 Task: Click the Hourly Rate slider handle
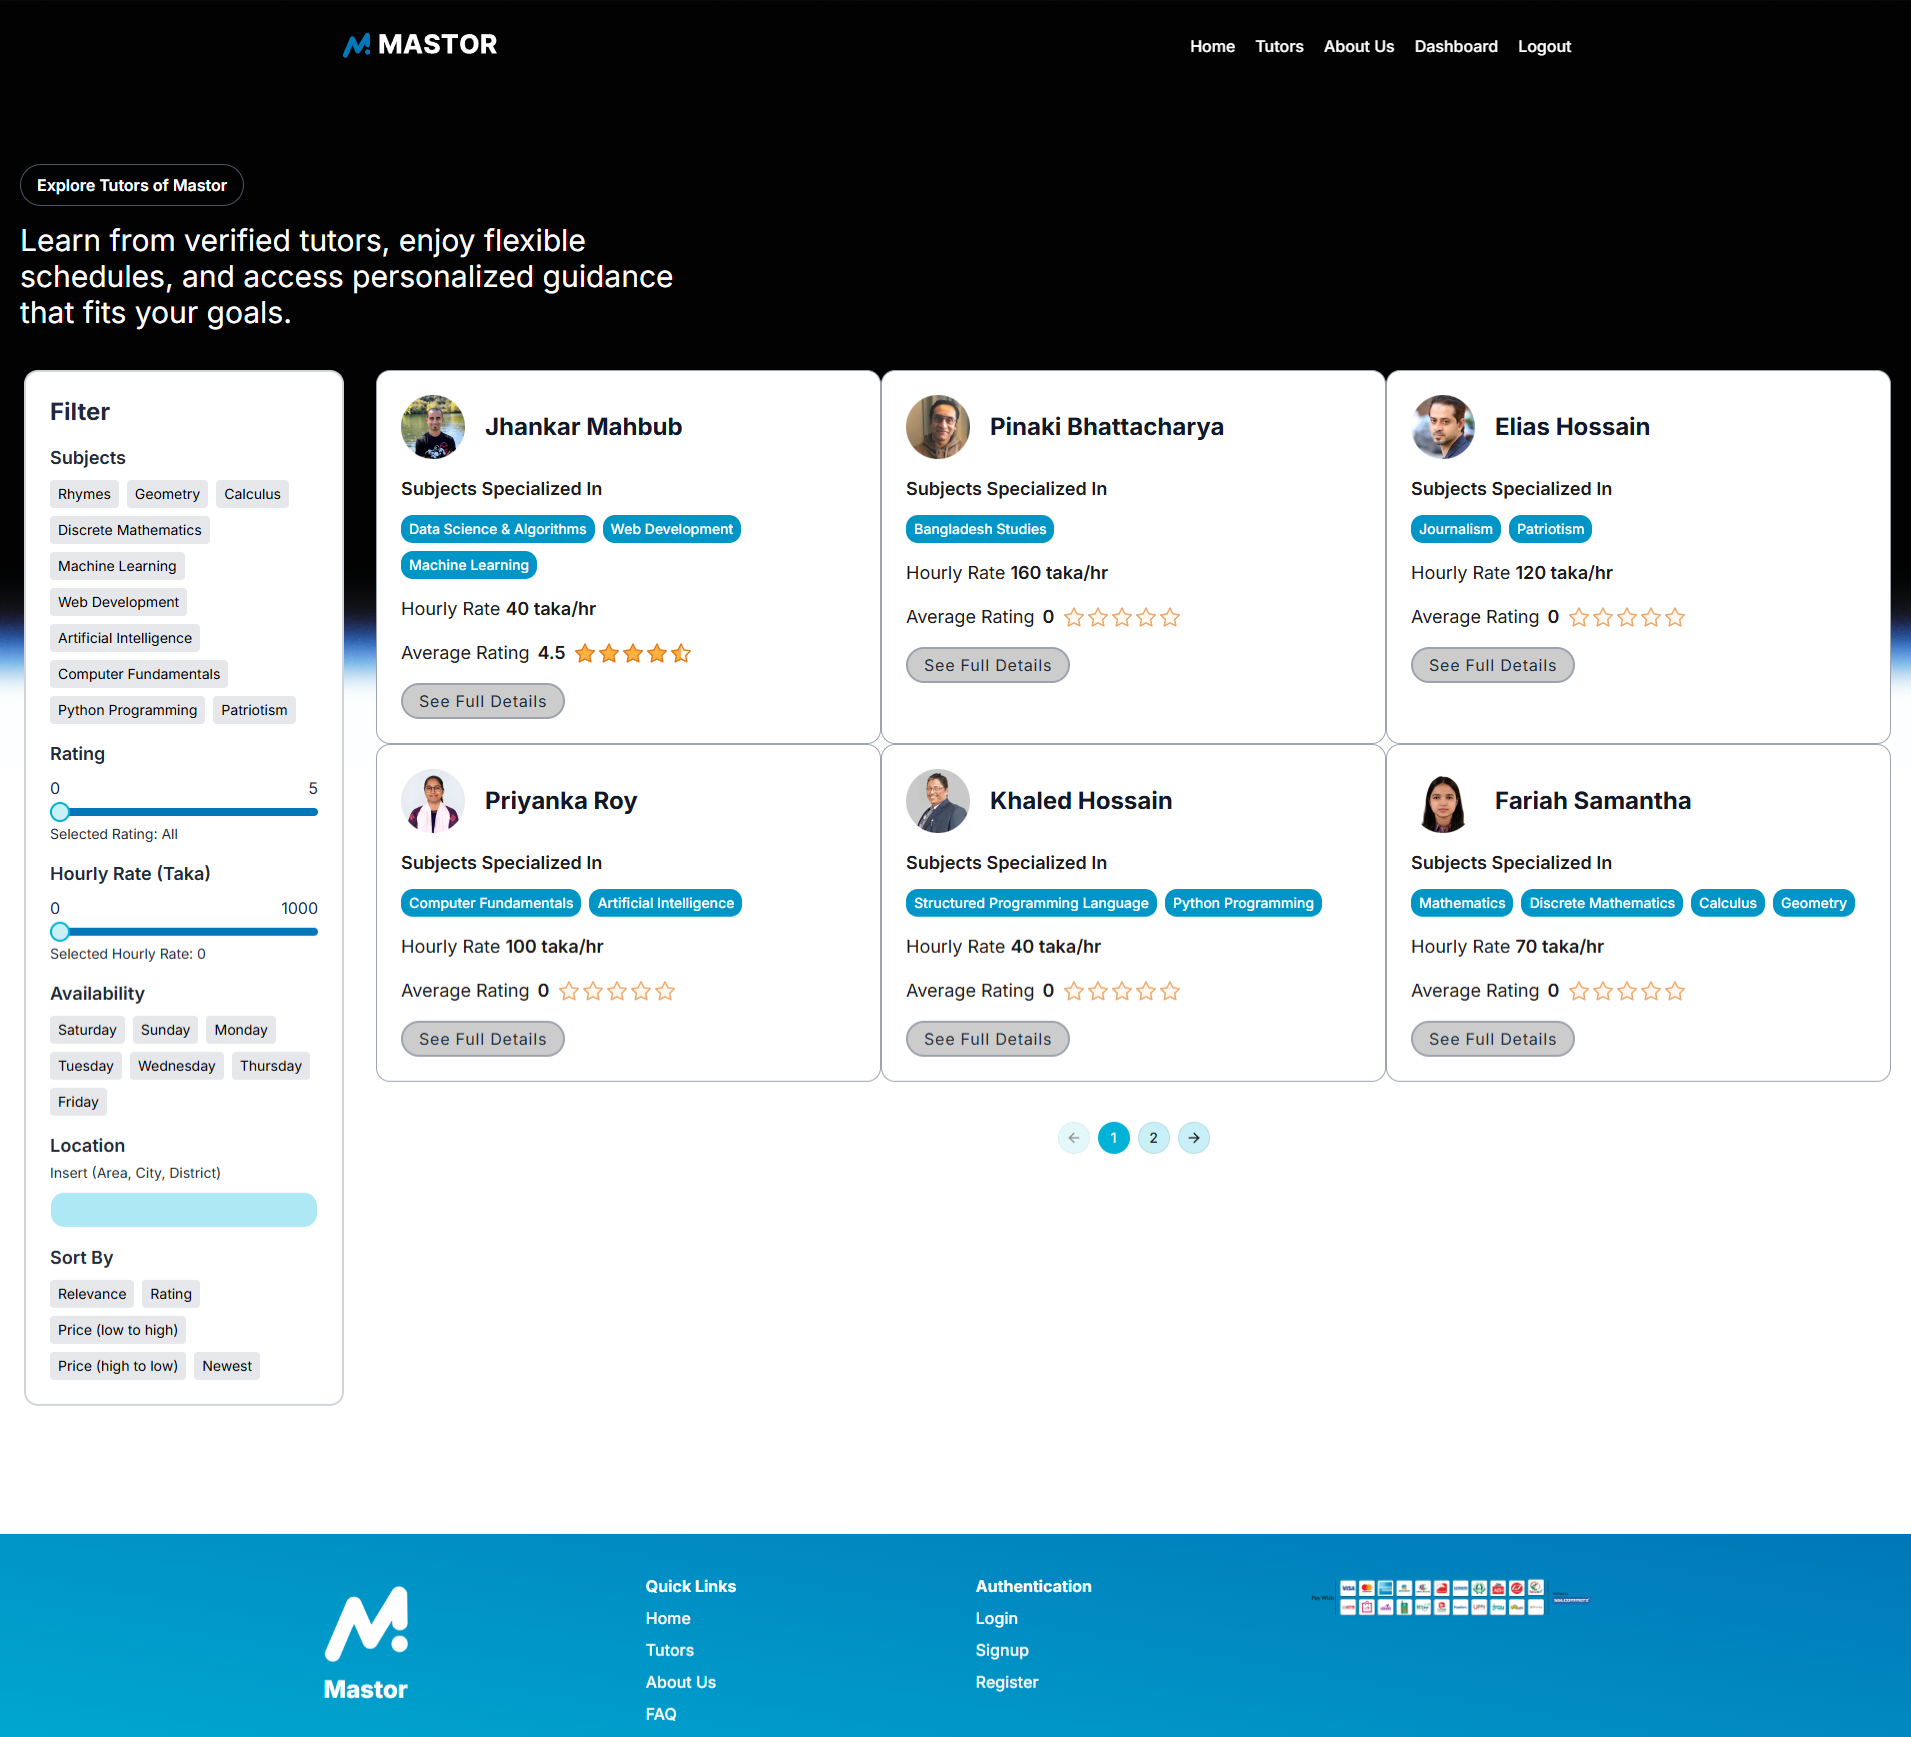(60, 932)
